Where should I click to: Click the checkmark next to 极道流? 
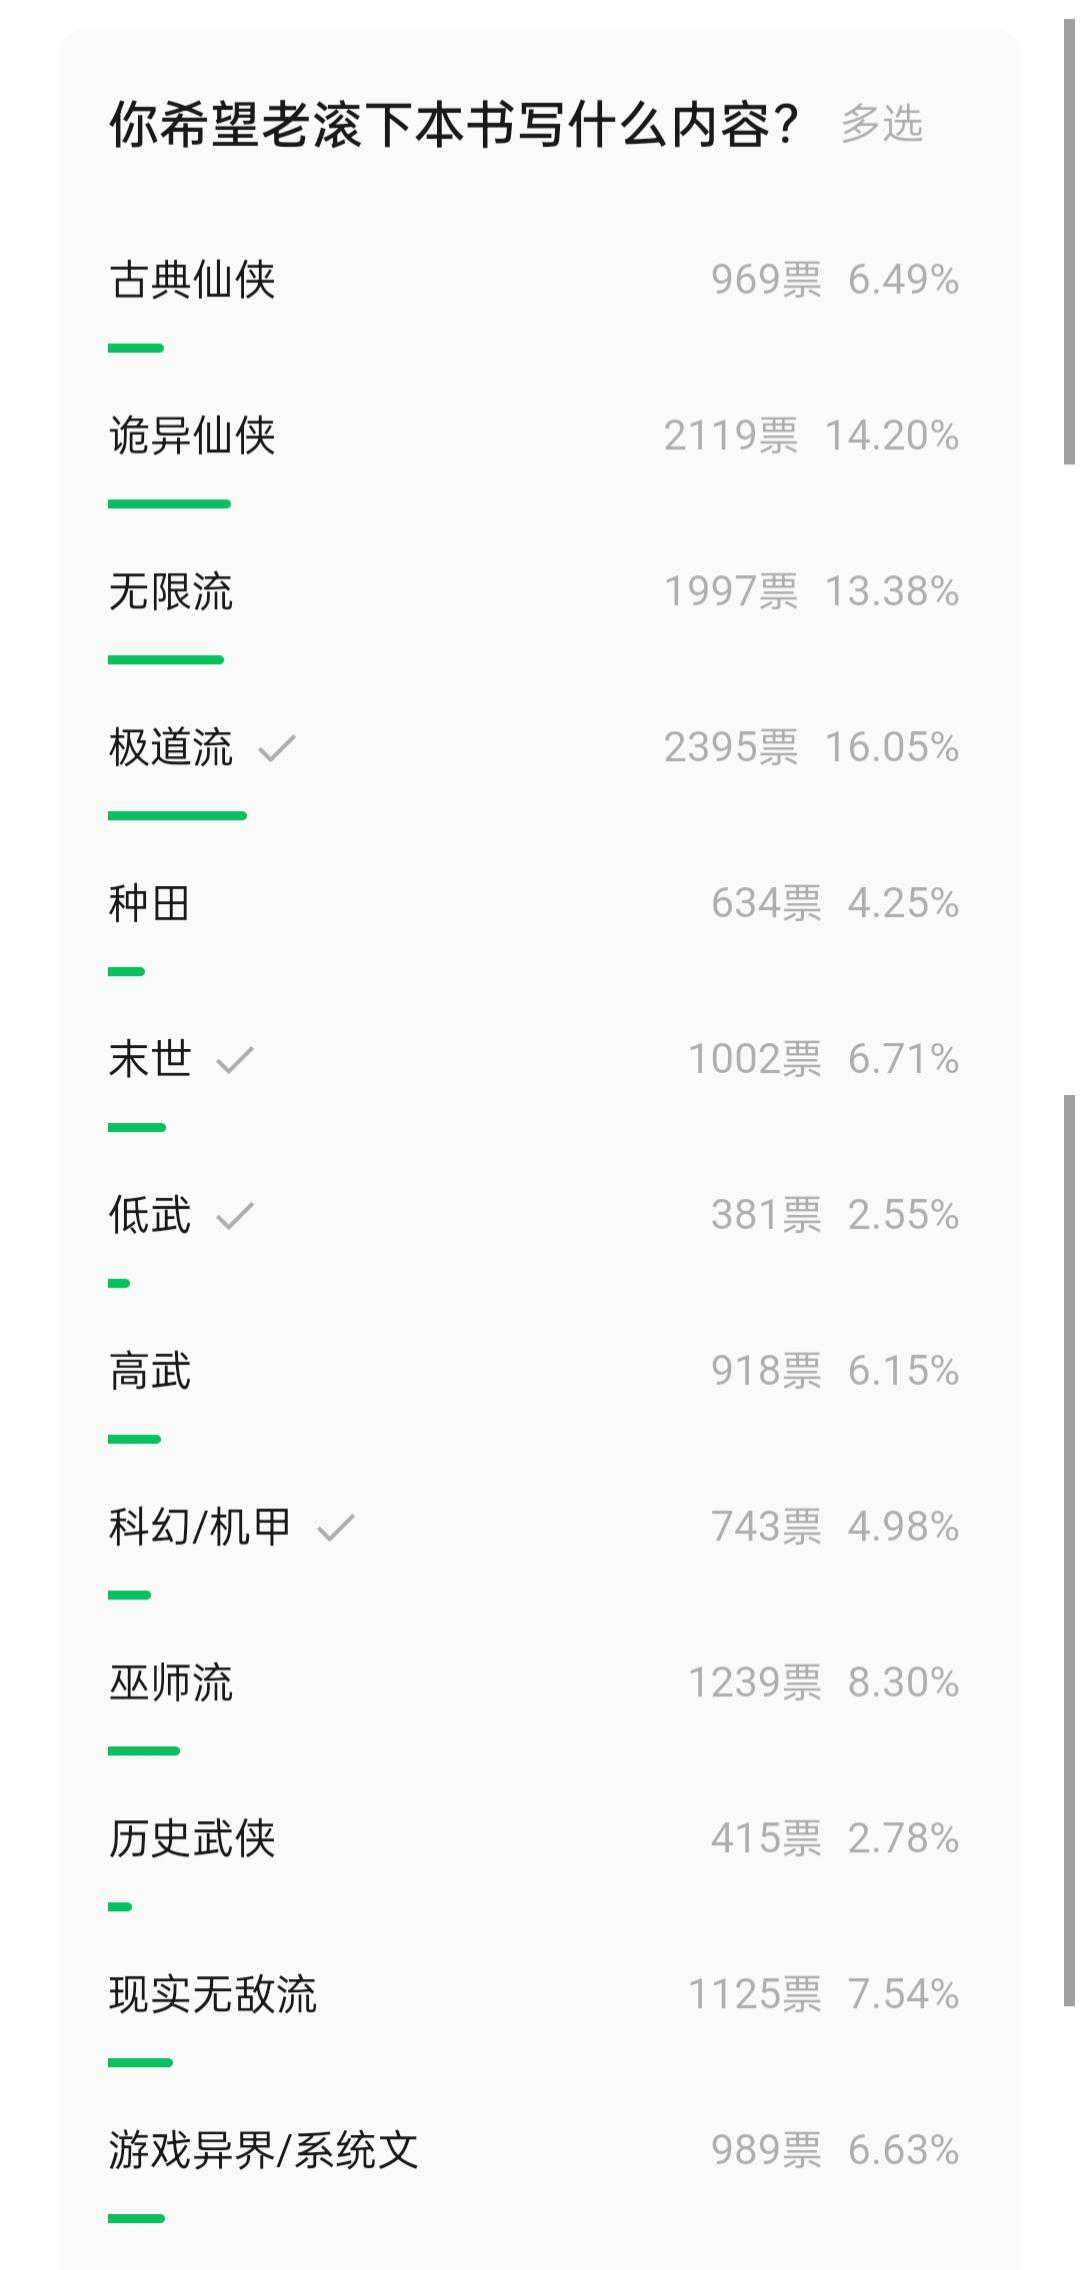(x=277, y=748)
